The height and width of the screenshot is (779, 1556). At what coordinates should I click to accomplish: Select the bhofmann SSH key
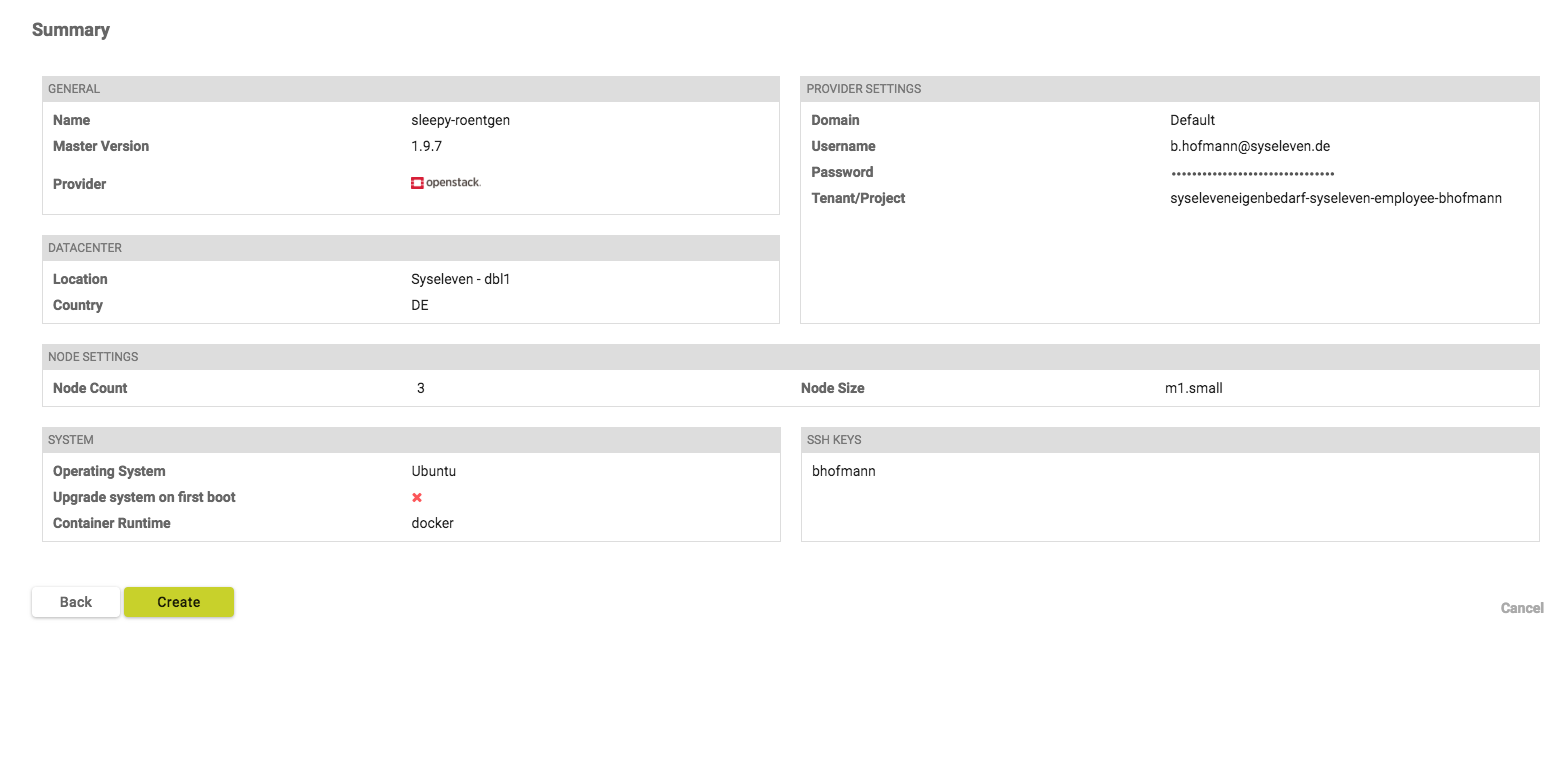click(843, 471)
